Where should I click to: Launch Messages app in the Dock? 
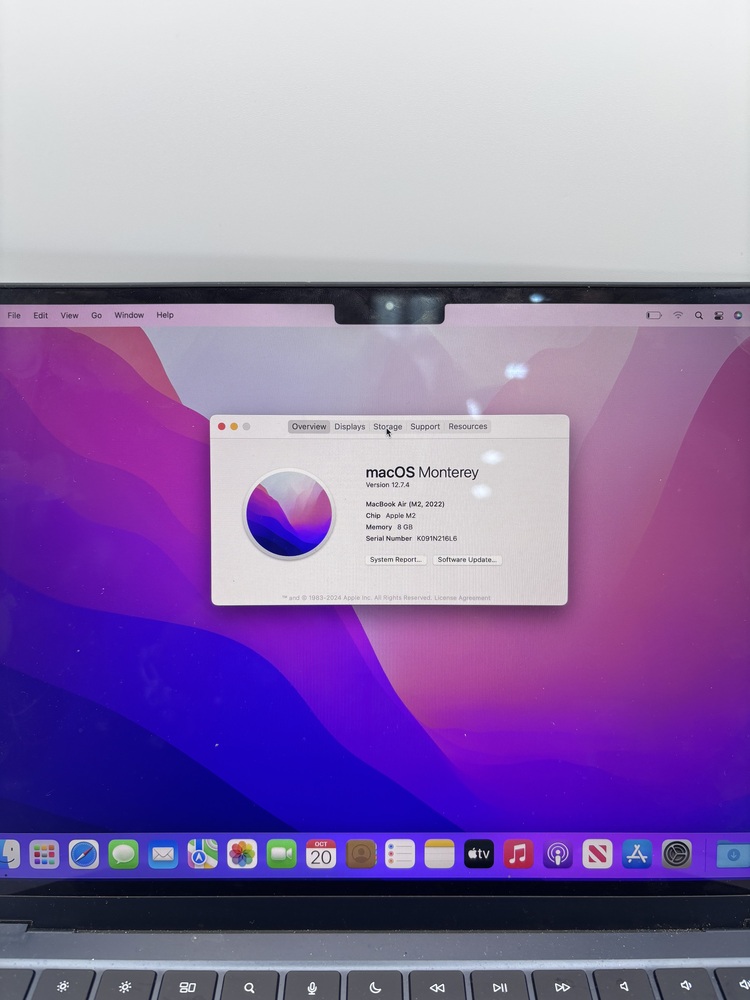tap(124, 854)
